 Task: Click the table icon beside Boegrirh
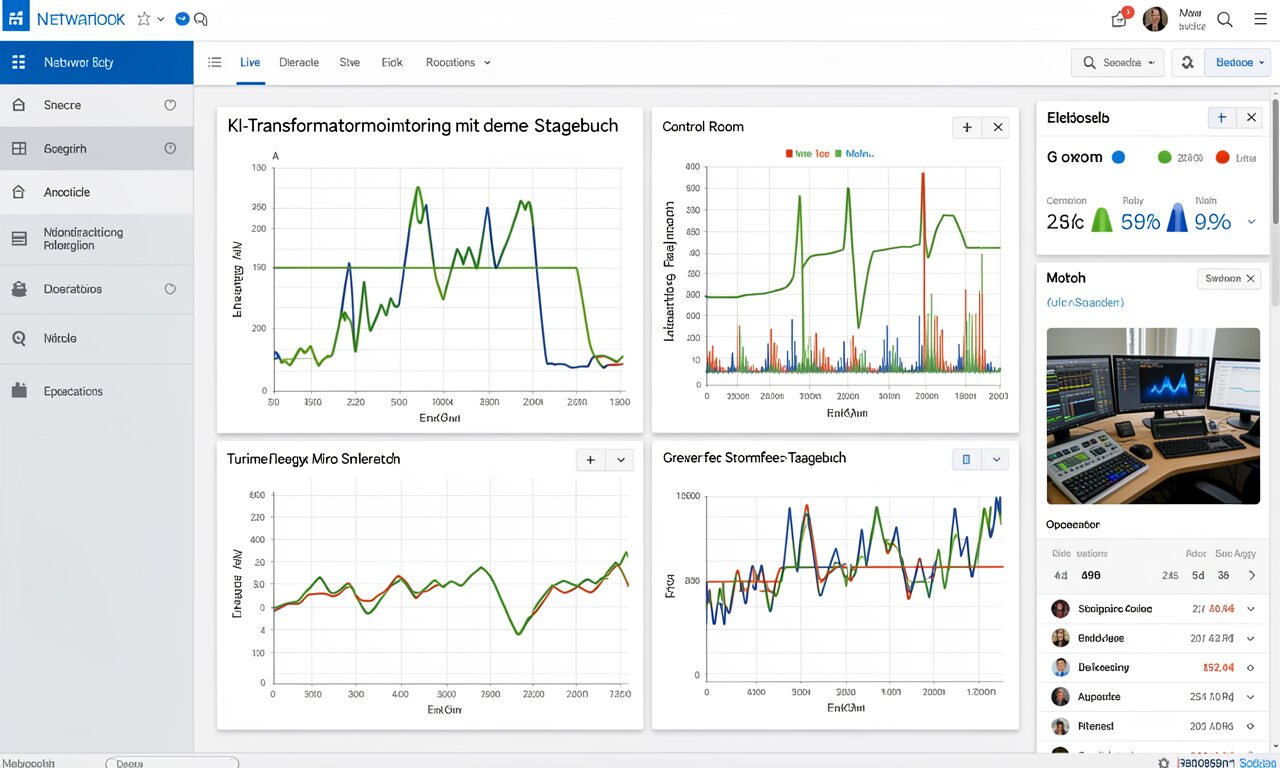[x=18, y=148]
